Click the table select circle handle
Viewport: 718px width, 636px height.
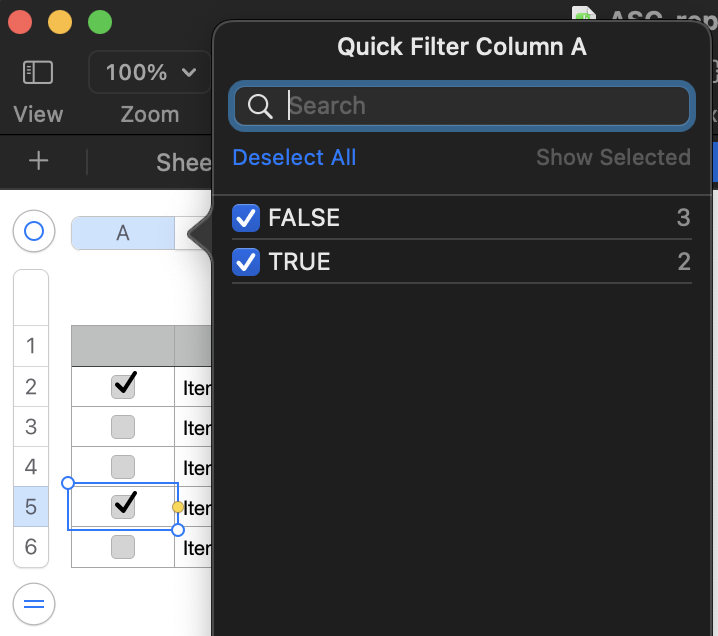coord(33,232)
